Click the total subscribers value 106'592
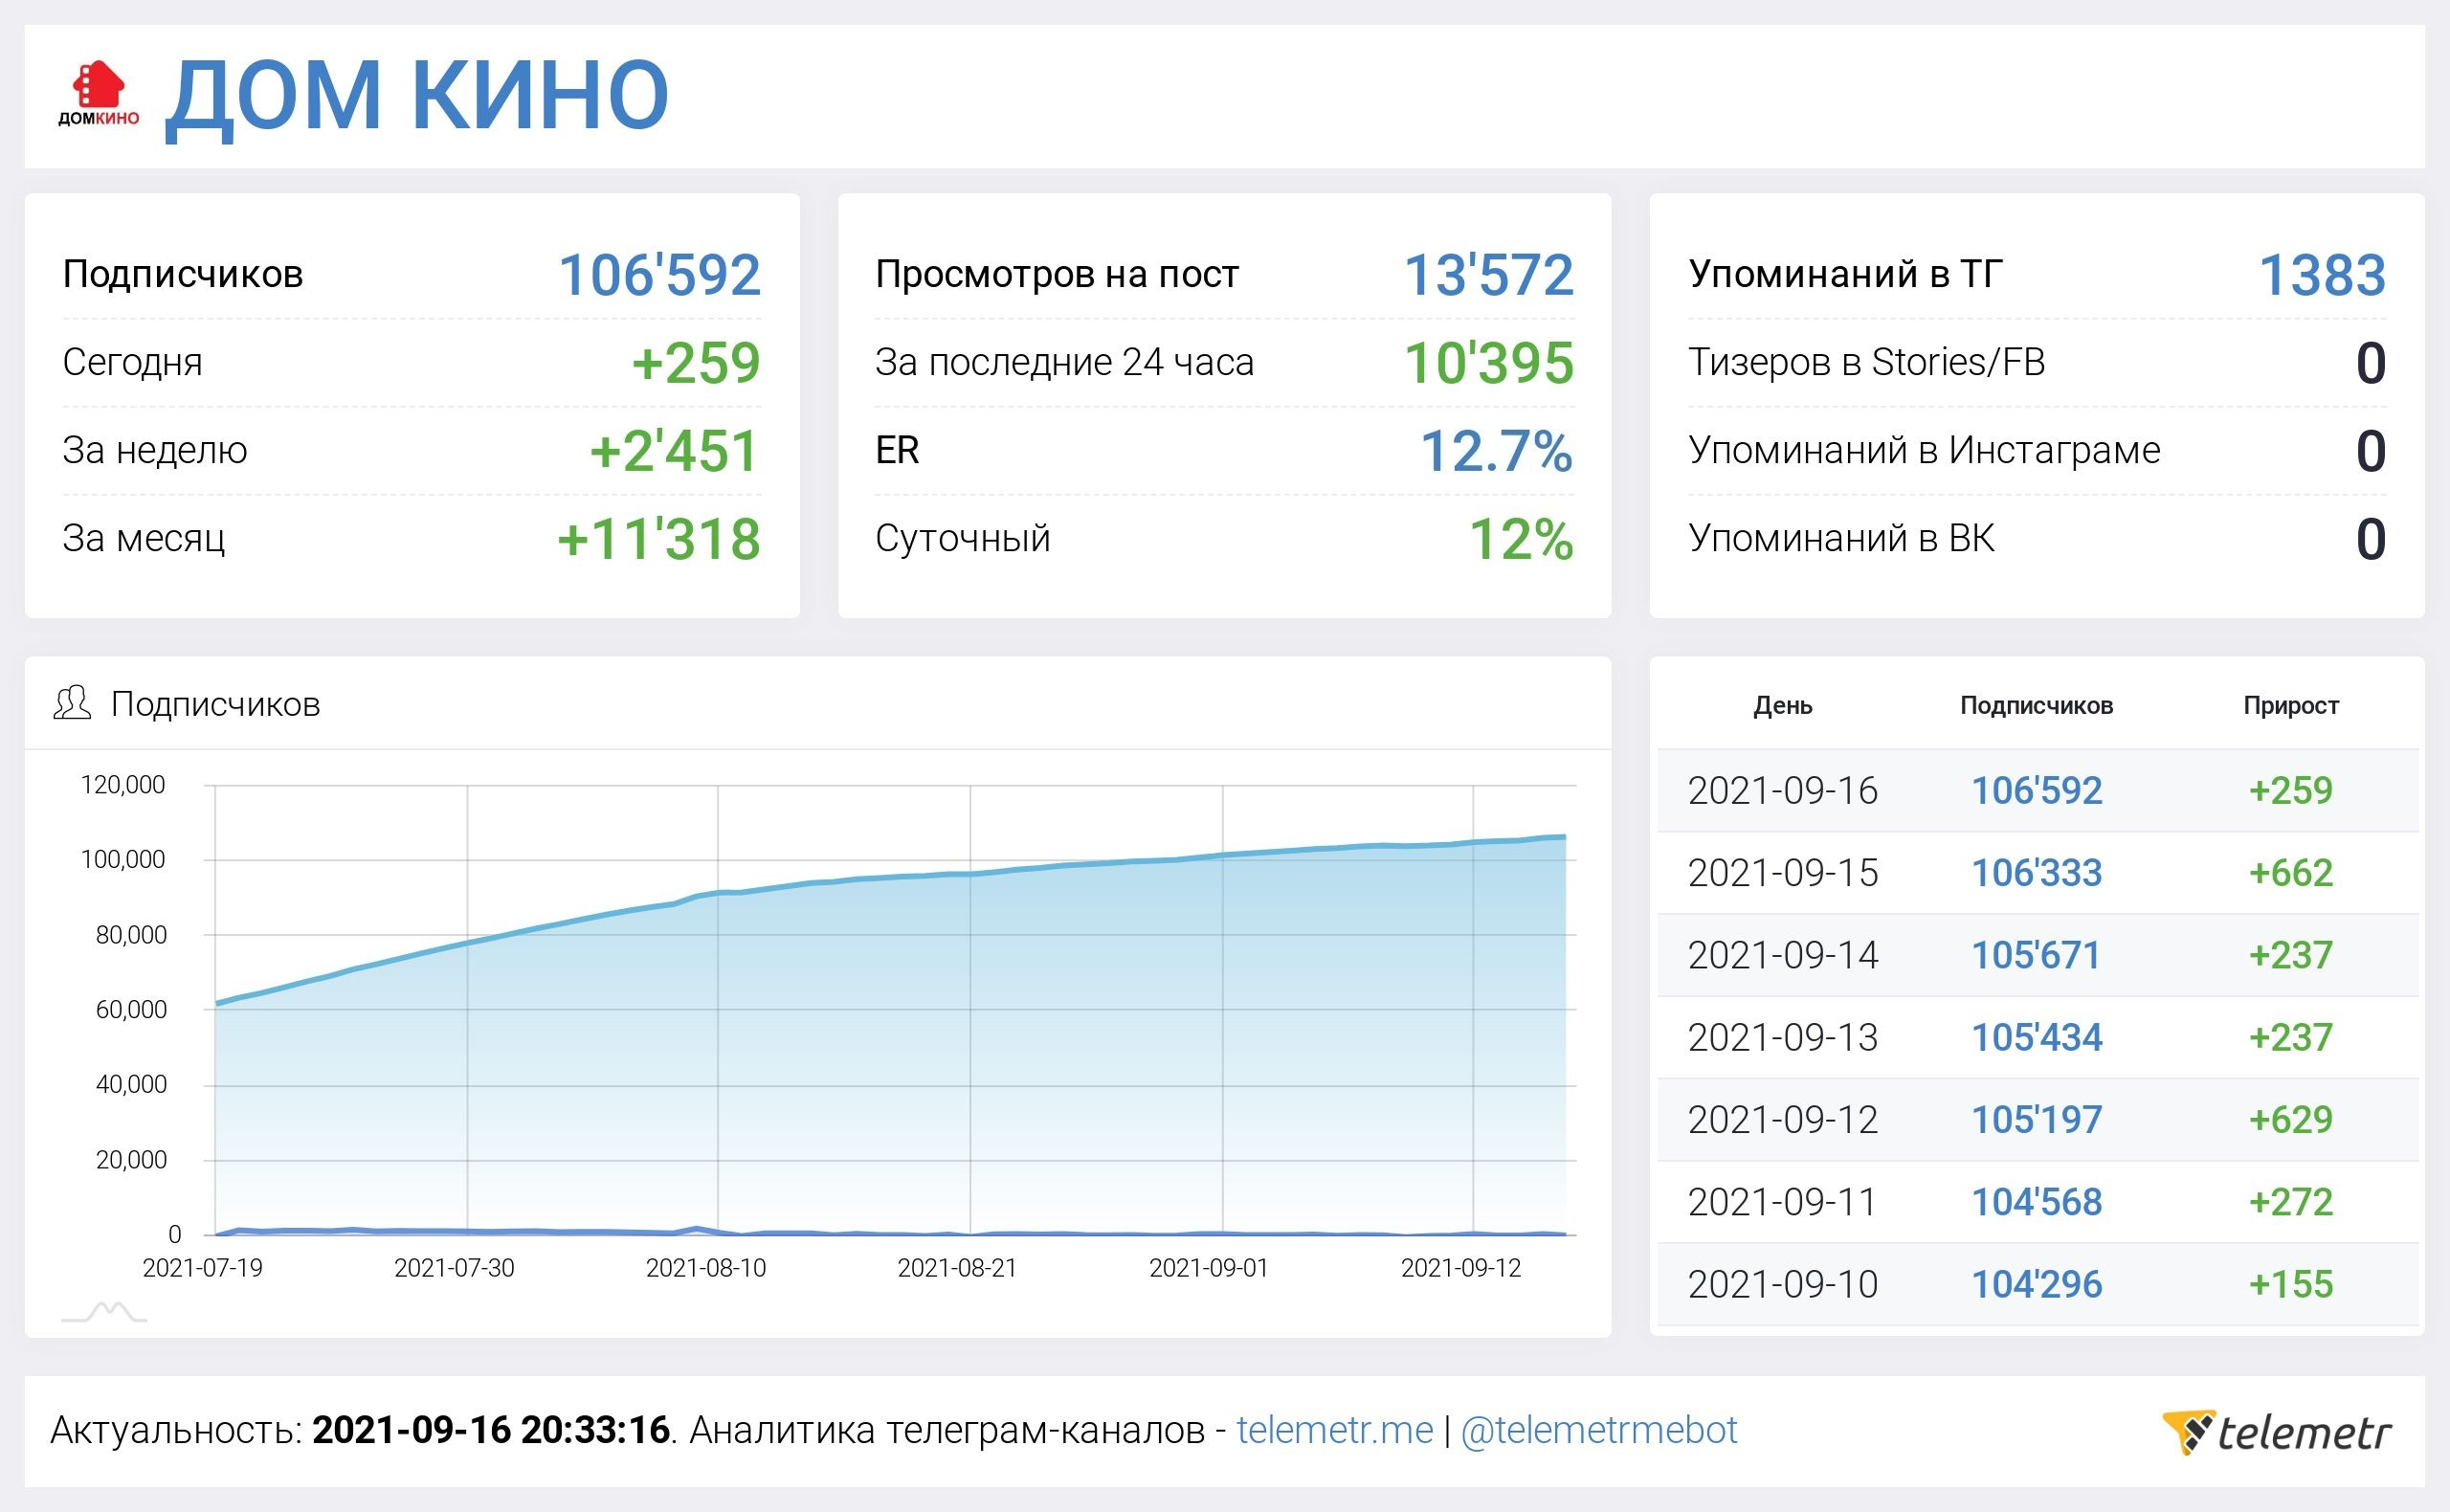This screenshot has width=2450, height=1512. click(x=659, y=275)
